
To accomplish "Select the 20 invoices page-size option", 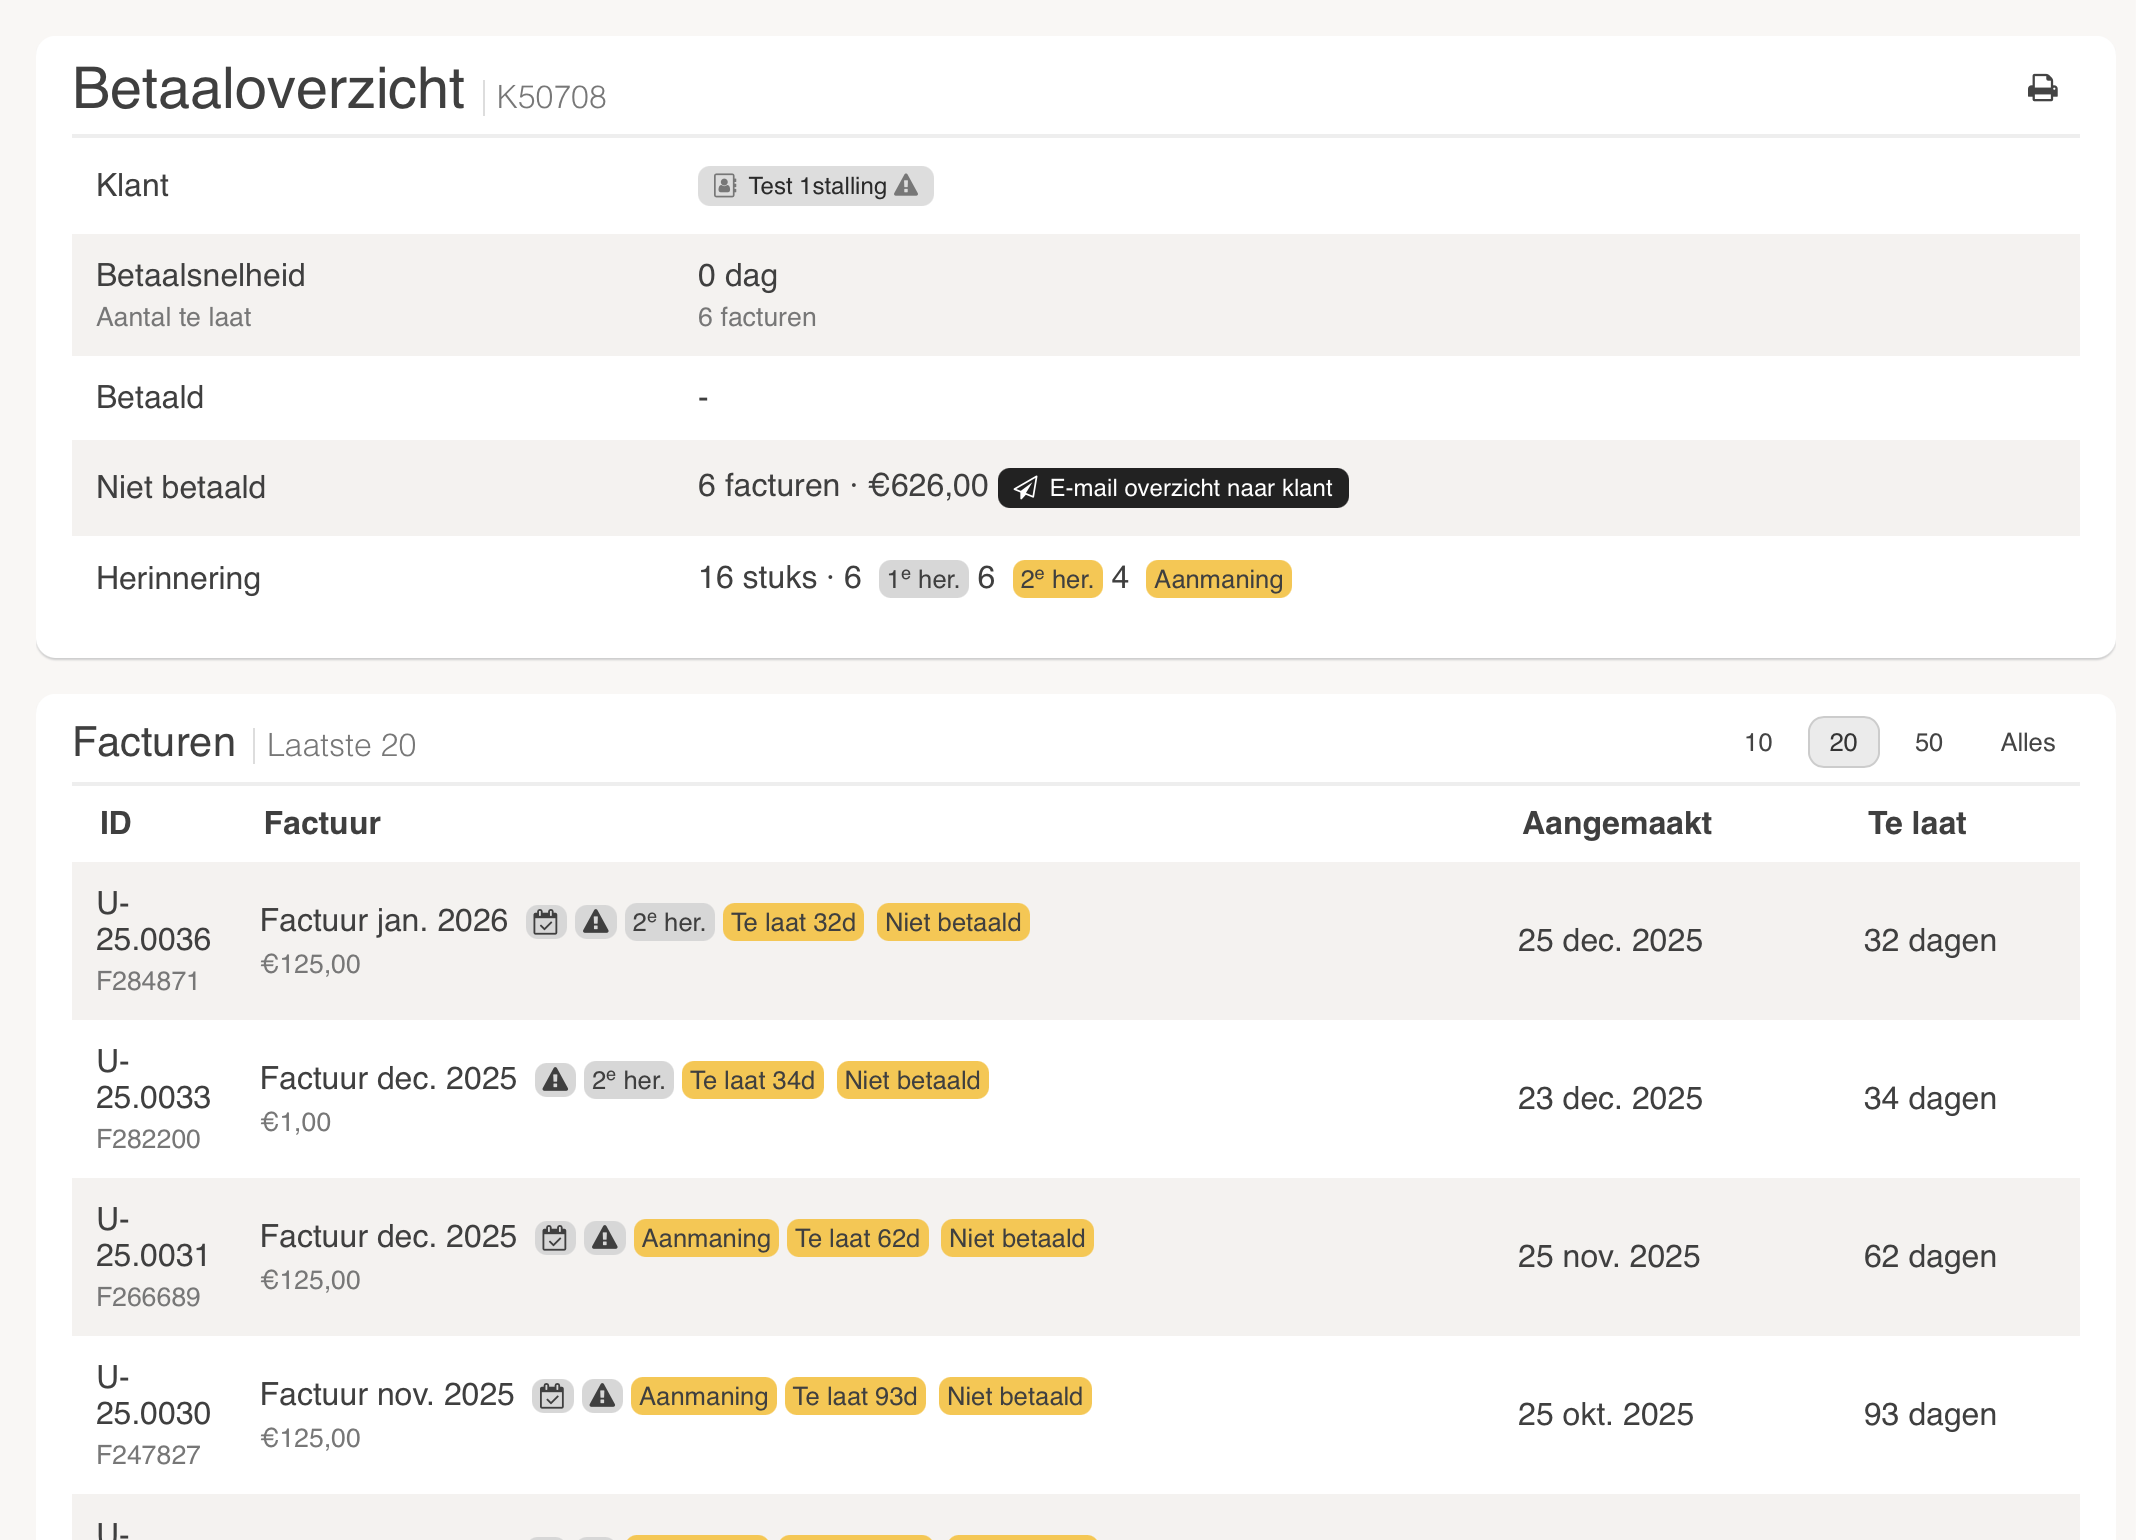I will [x=1843, y=743].
